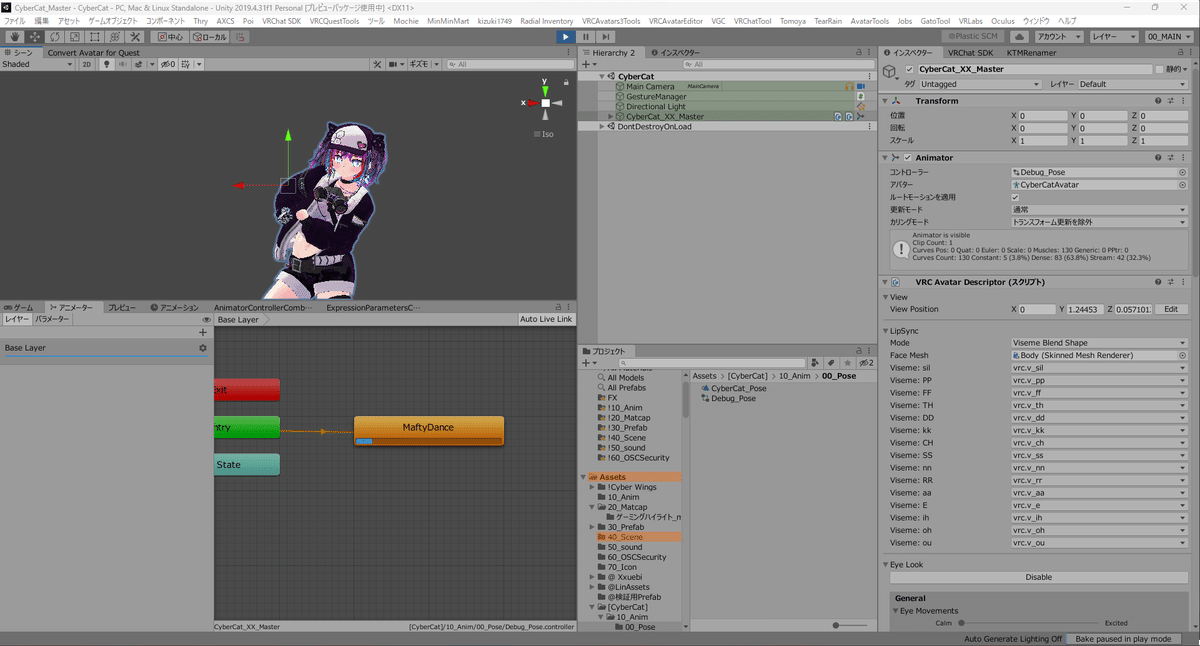
Task: Click the Play button
Action: (566, 37)
